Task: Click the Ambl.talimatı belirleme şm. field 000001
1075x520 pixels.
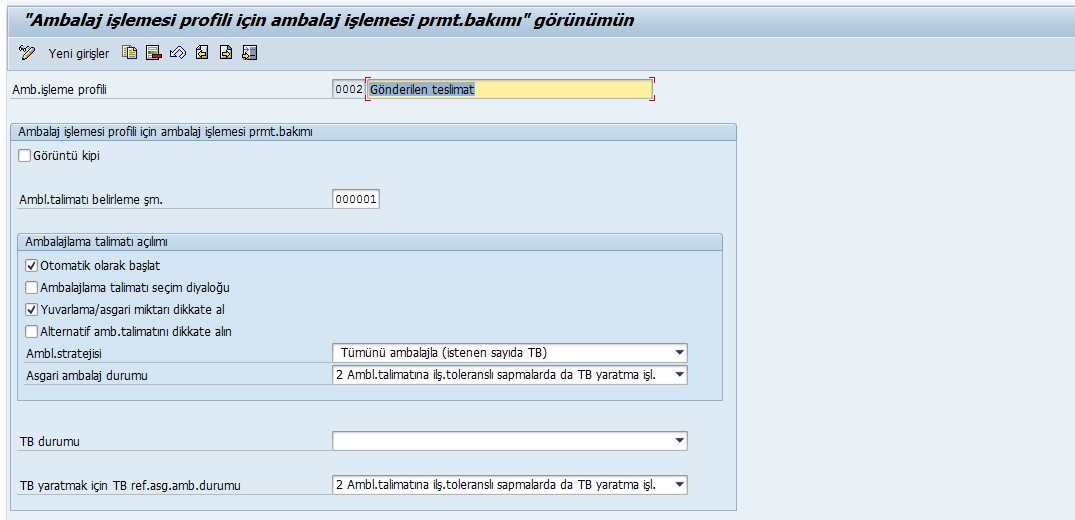Action: point(355,199)
